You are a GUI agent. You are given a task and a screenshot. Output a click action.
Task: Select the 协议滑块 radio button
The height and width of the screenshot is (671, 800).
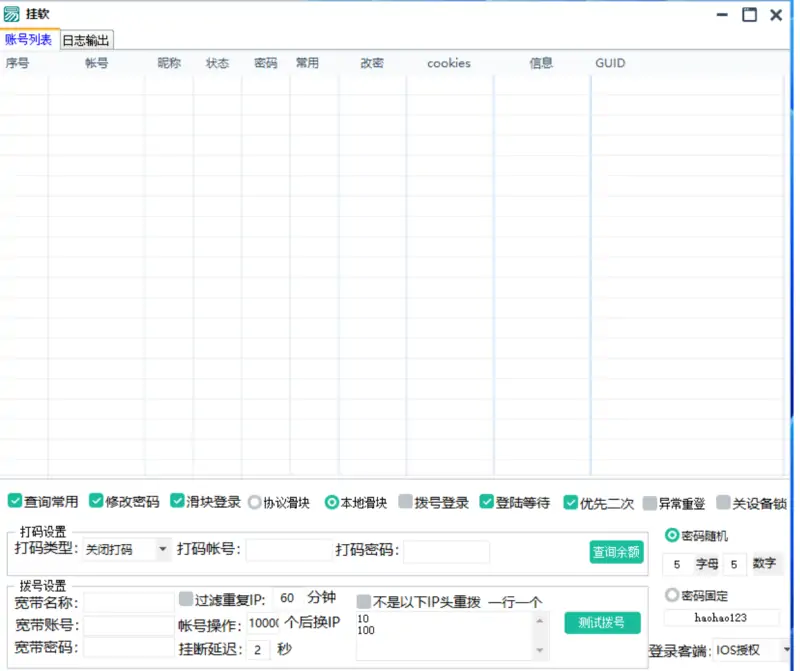pos(254,503)
